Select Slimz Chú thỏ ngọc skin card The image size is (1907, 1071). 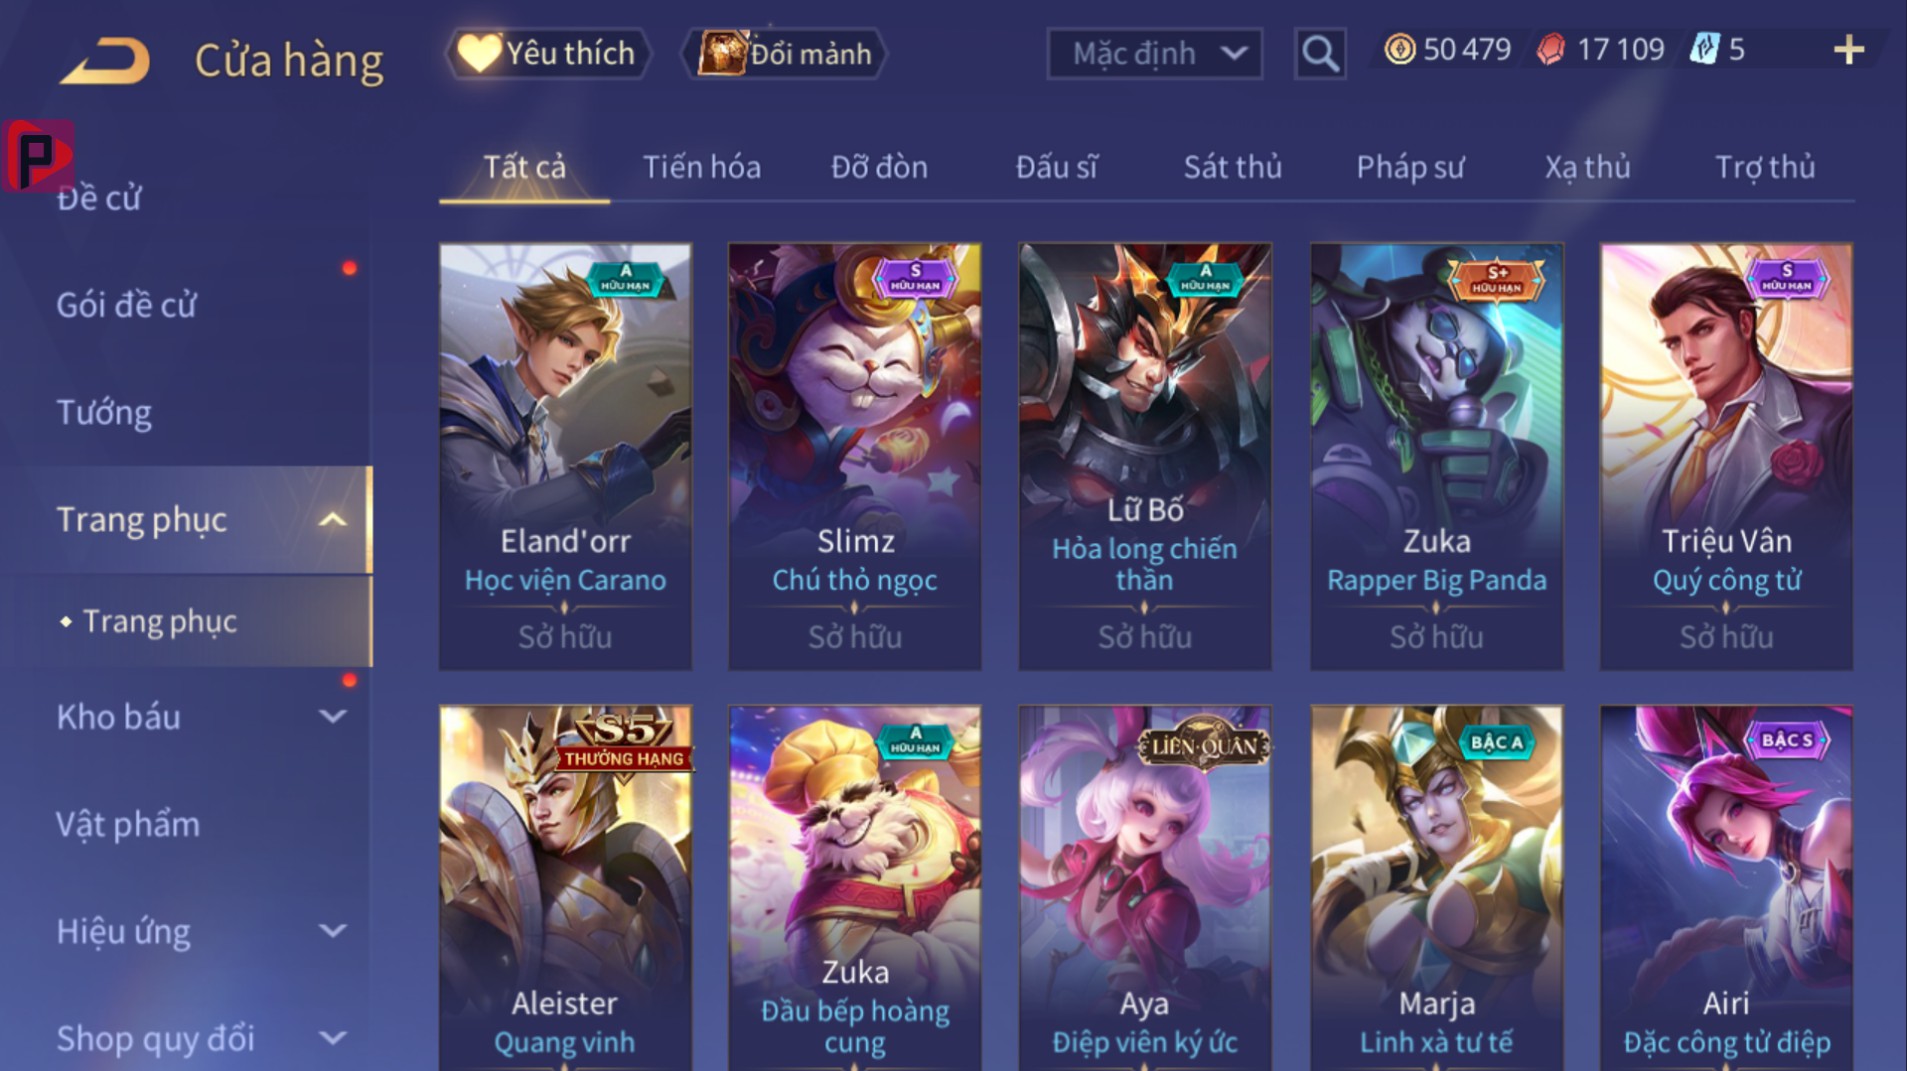[855, 456]
